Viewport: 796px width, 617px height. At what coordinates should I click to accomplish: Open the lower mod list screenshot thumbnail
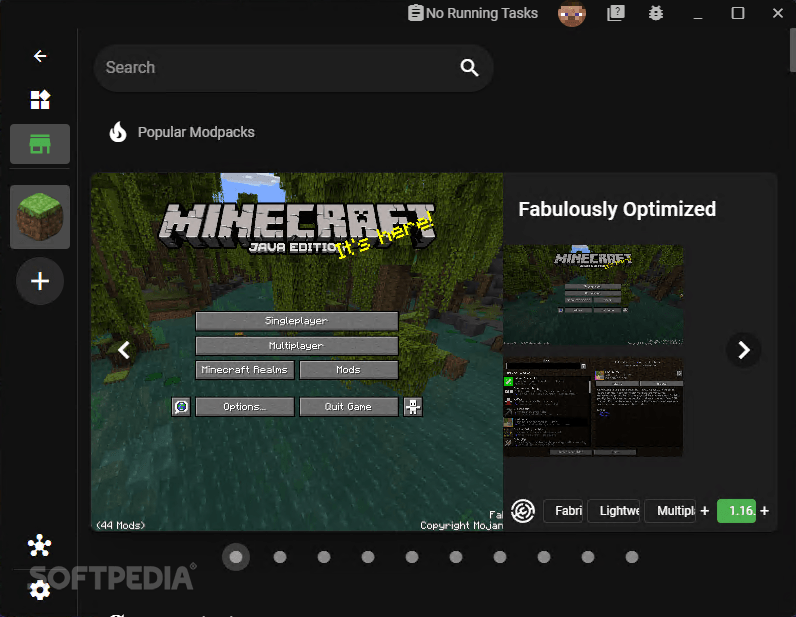pyautogui.click(x=593, y=407)
